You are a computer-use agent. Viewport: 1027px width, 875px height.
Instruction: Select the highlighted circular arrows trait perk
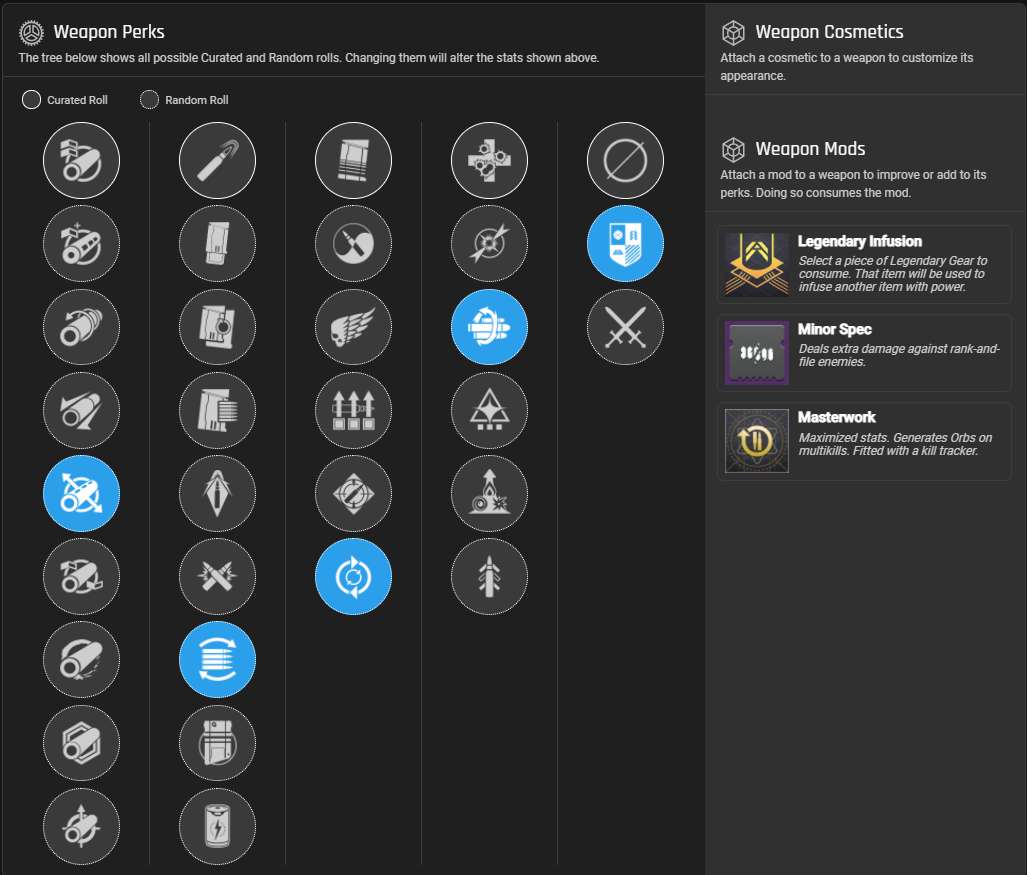(353, 577)
